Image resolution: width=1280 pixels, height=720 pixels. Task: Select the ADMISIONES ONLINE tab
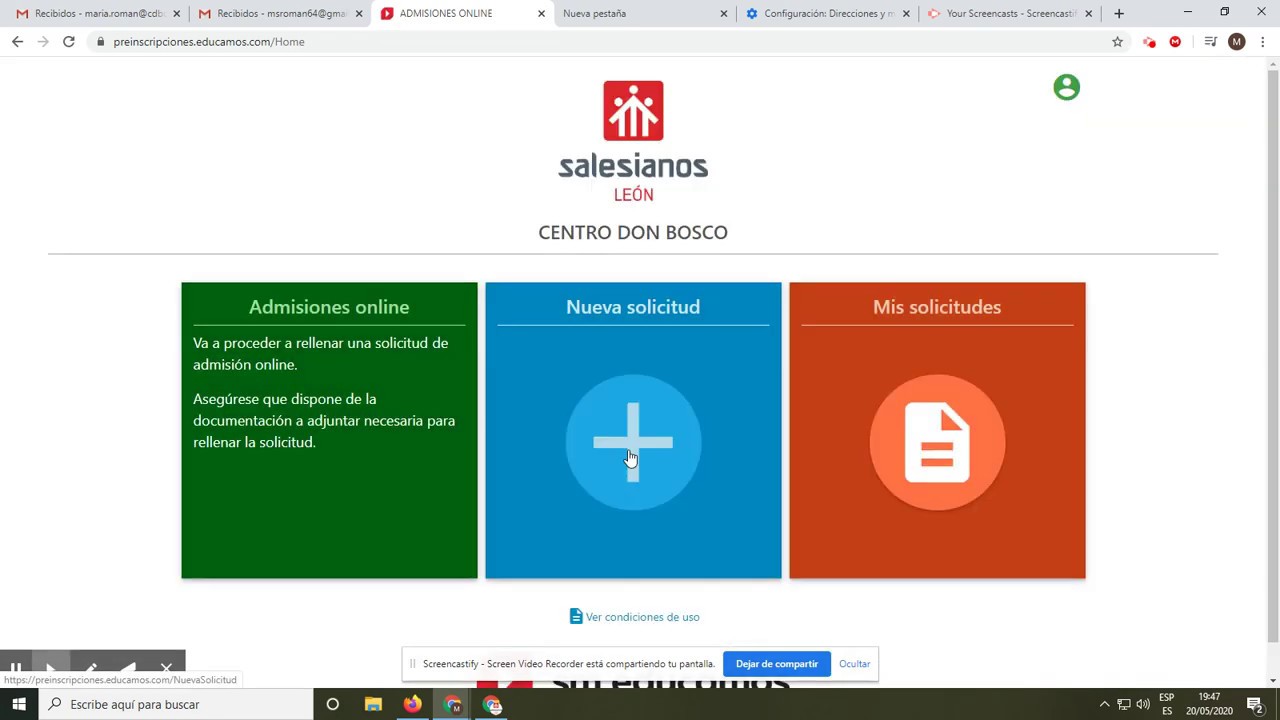point(461,14)
